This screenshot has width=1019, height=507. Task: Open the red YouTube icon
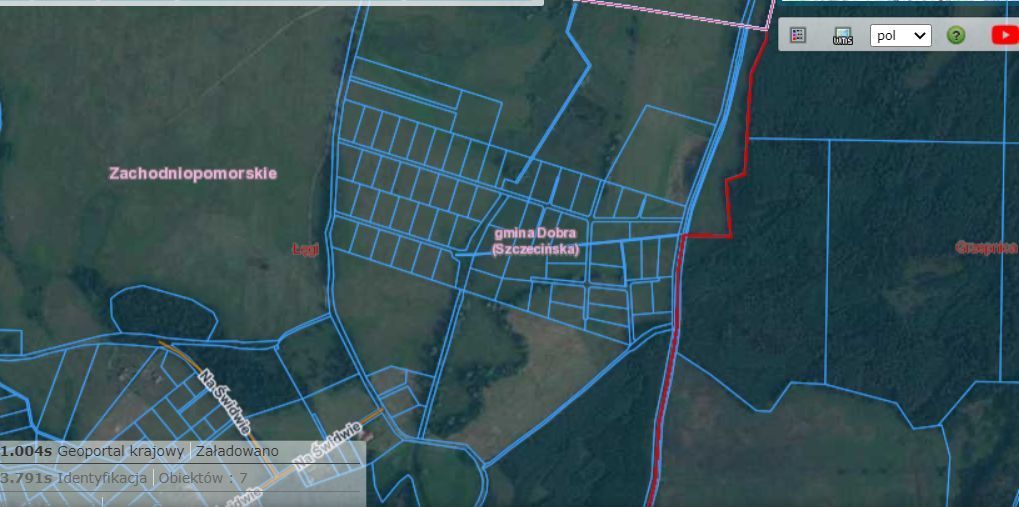1004,35
